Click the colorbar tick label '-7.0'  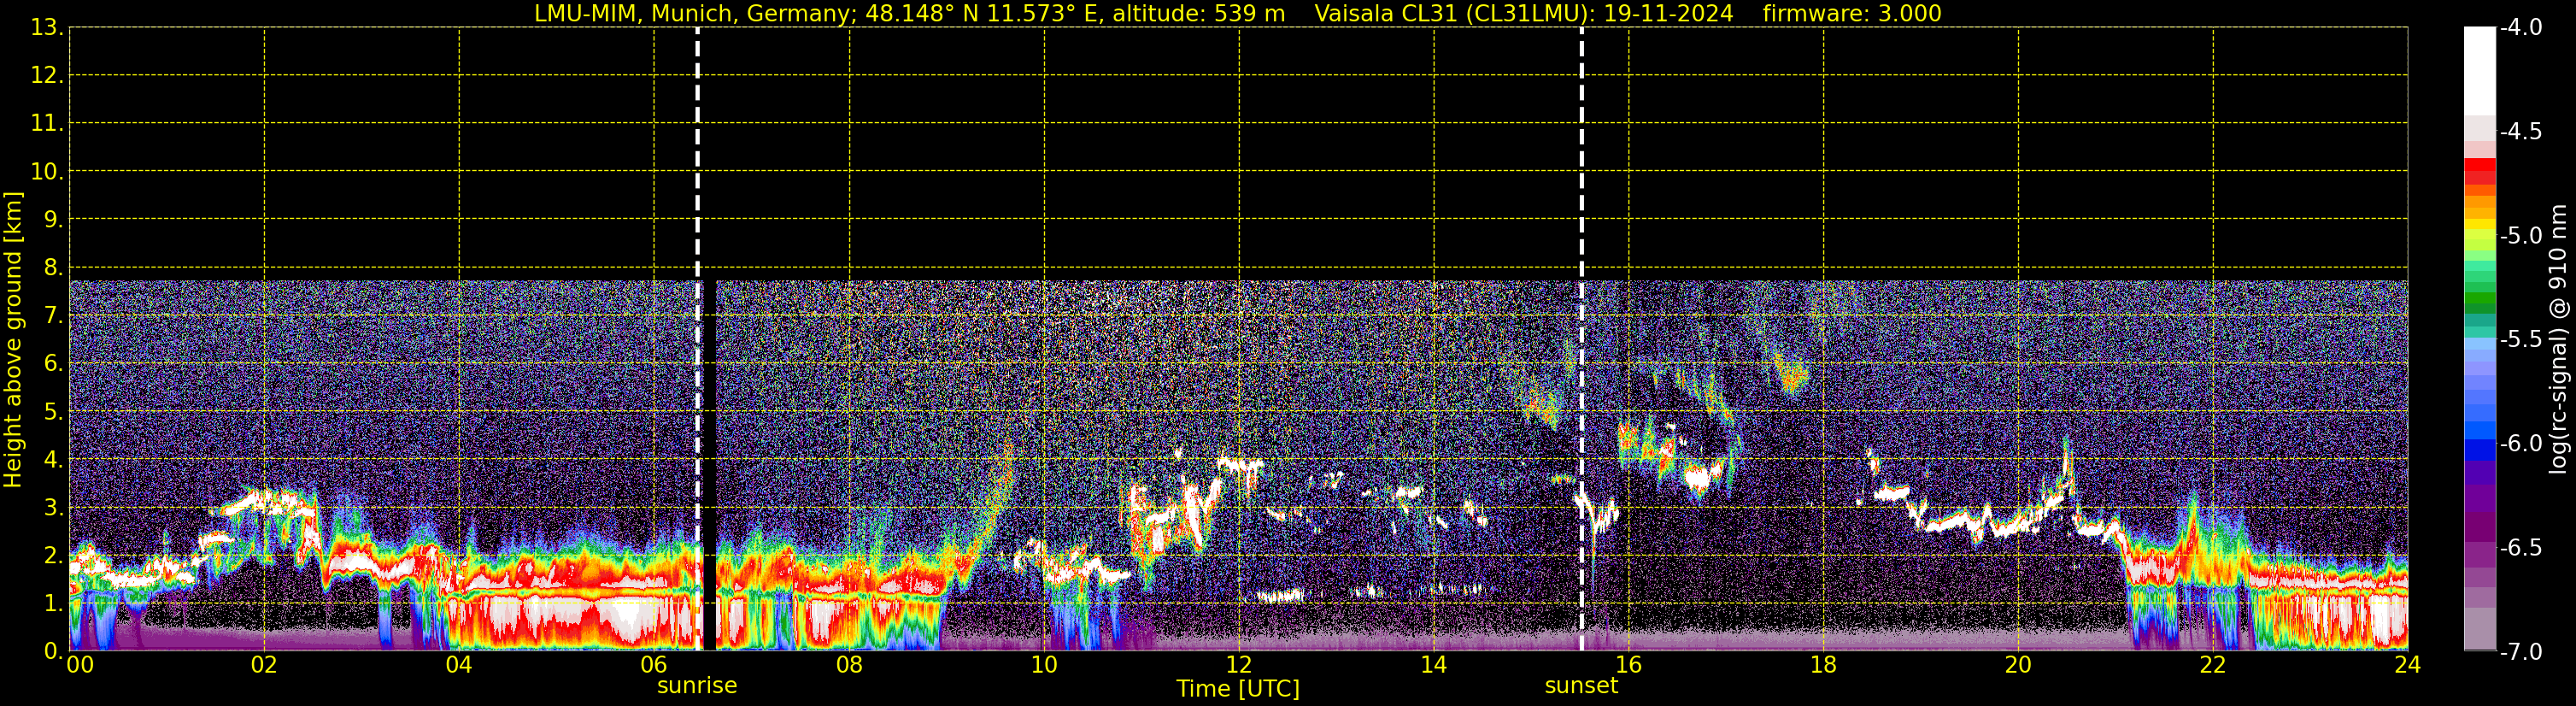point(2520,652)
